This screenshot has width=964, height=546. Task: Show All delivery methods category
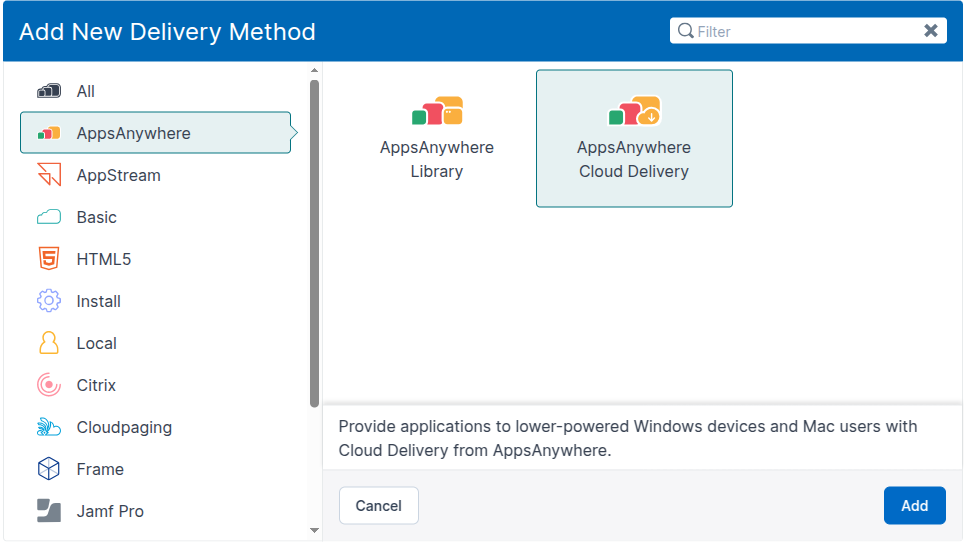[86, 91]
